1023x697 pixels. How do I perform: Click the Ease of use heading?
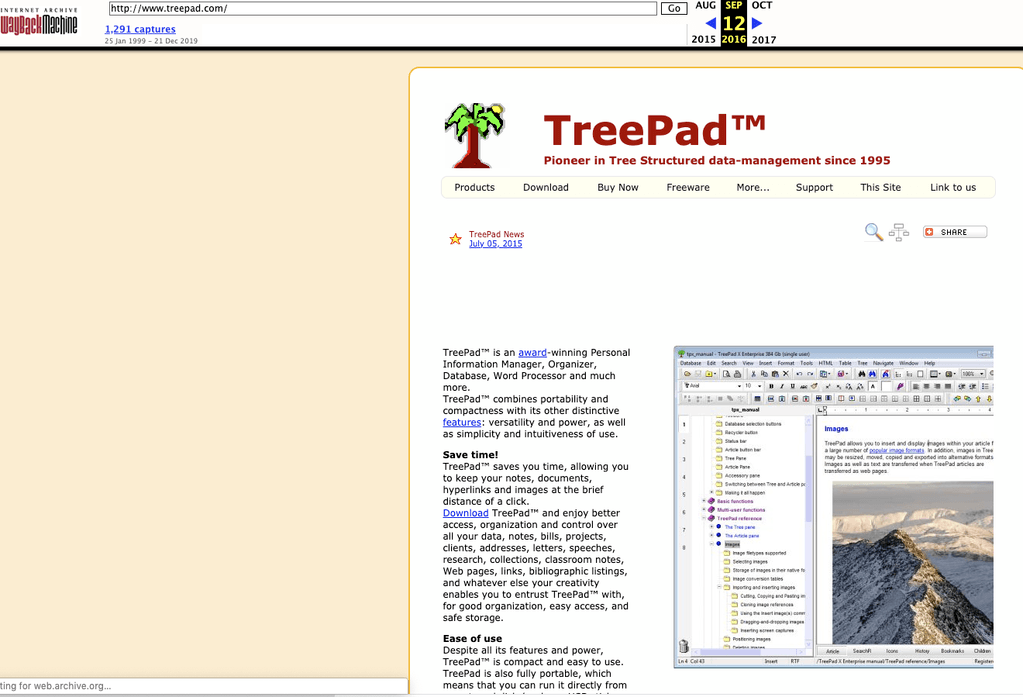pyautogui.click(x=472, y=639)
